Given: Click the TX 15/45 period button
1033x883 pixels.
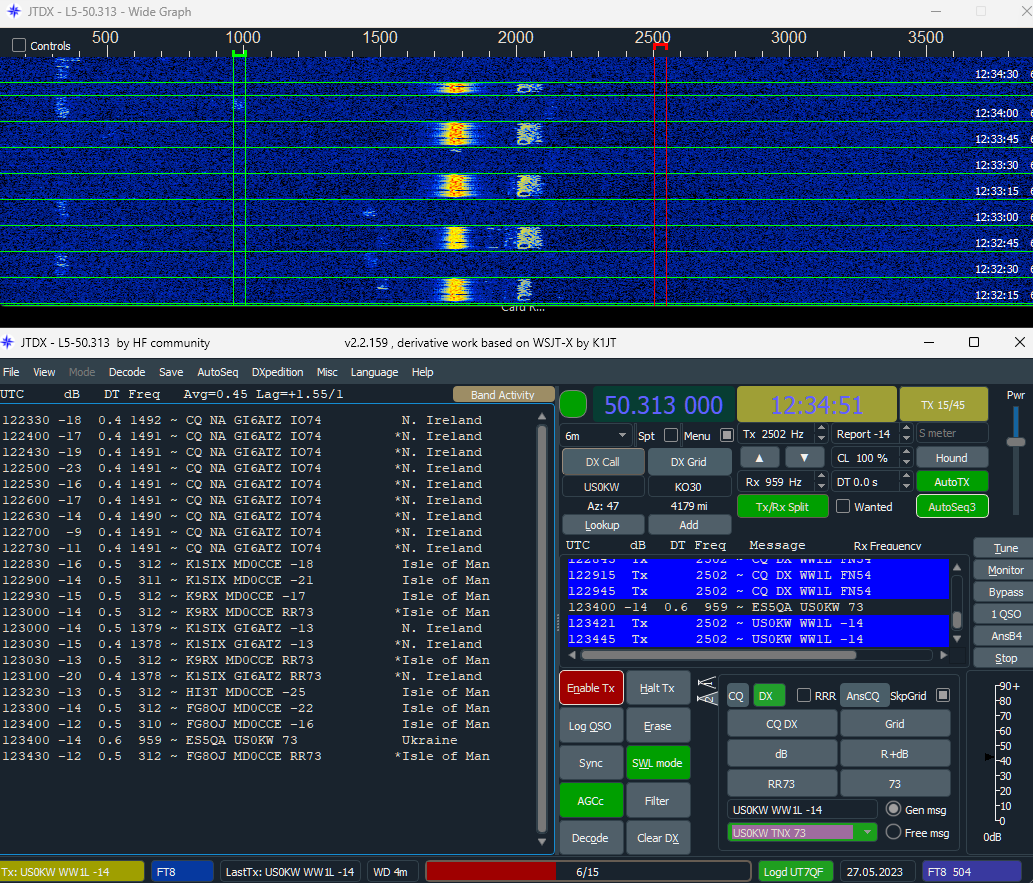Looking at the screenshot, I should click(943, 404).
